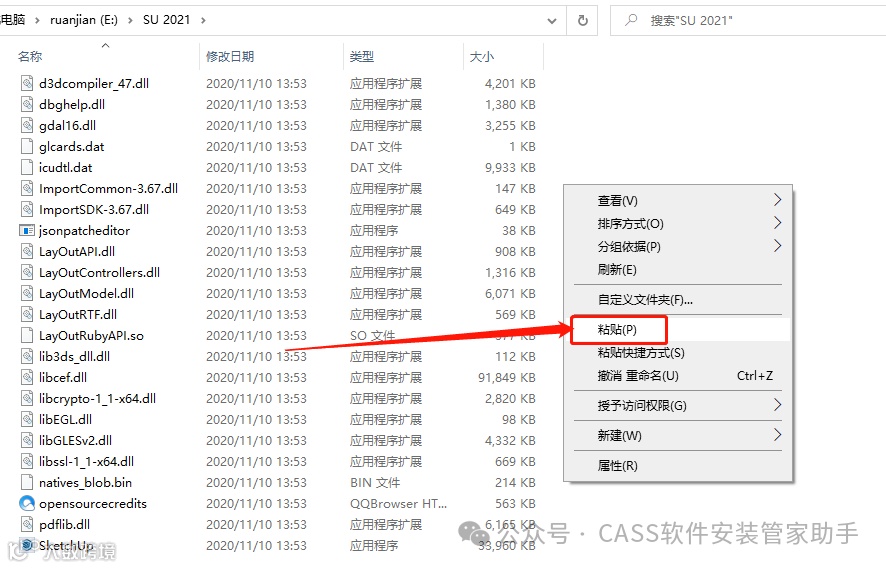Image resolution: width=886 pixels, height=568 pixels.
Task: Click the LayOutAPI.dll file icon
Action: [27, 252]
